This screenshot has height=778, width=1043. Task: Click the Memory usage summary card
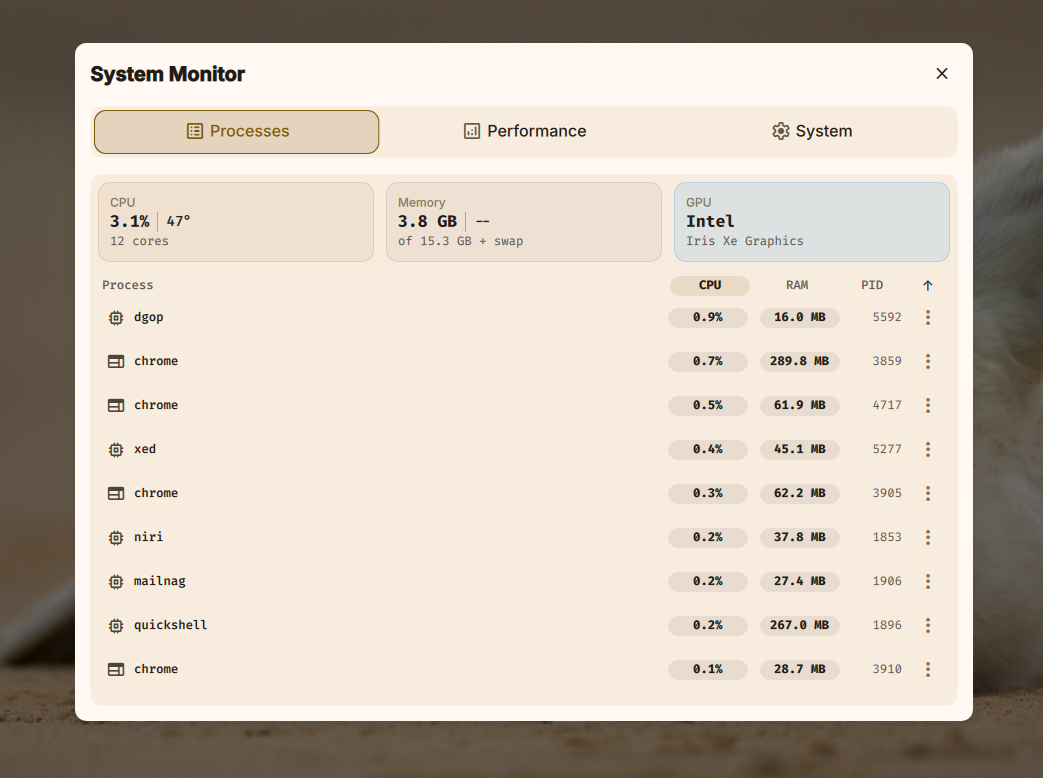pos(523,222)
